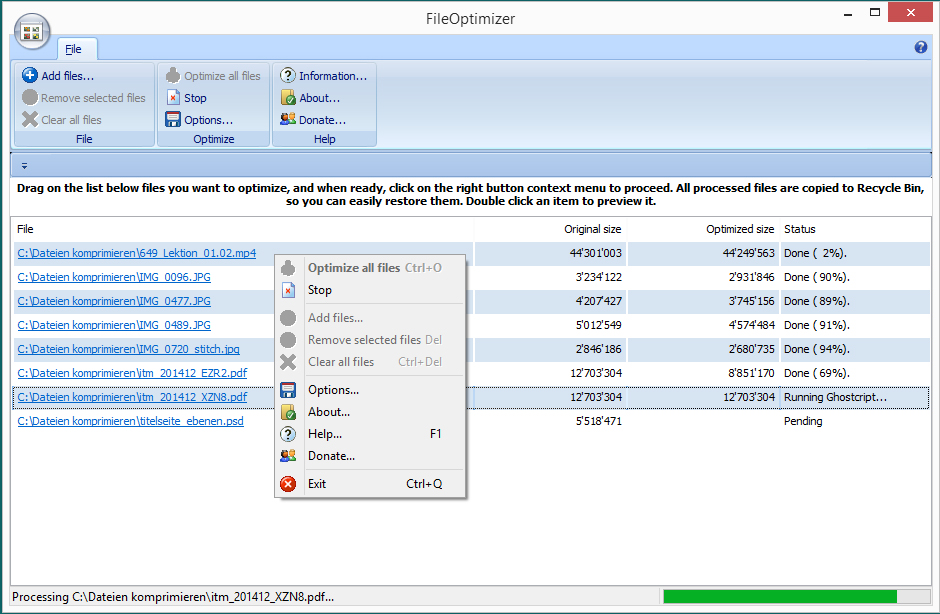Click Donate people icon in ribbon
Image resolution: width=940 pixels, height=614 pixels.
click(288, 119)
